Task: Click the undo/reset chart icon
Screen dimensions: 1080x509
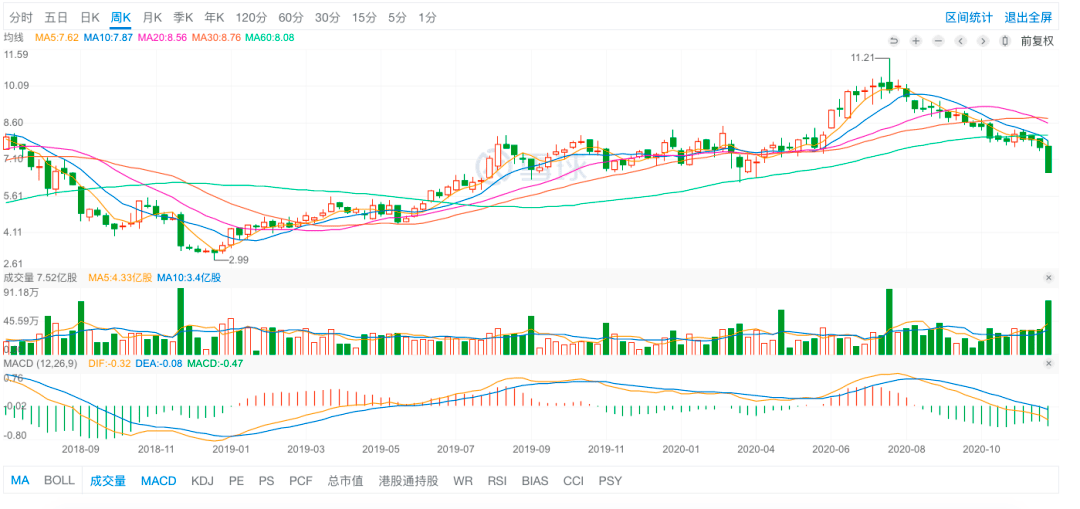Action: pos(893,41)
